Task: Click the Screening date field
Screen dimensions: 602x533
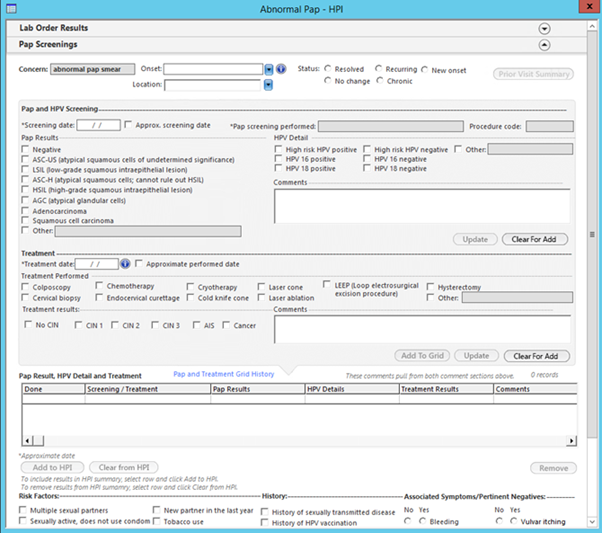Action: pos(98,125)
